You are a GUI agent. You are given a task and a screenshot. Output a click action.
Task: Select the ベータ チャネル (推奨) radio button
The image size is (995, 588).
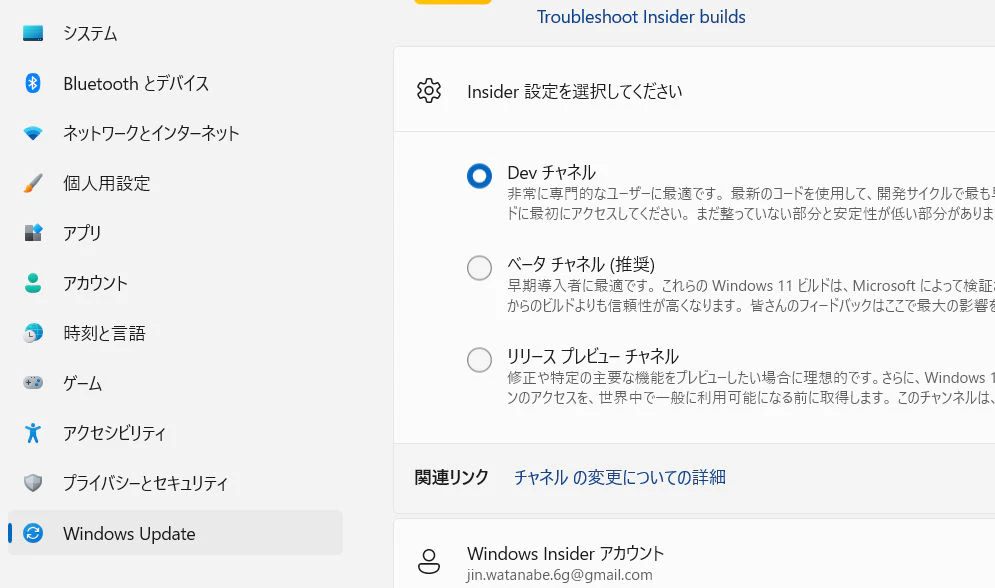[479, 268]
